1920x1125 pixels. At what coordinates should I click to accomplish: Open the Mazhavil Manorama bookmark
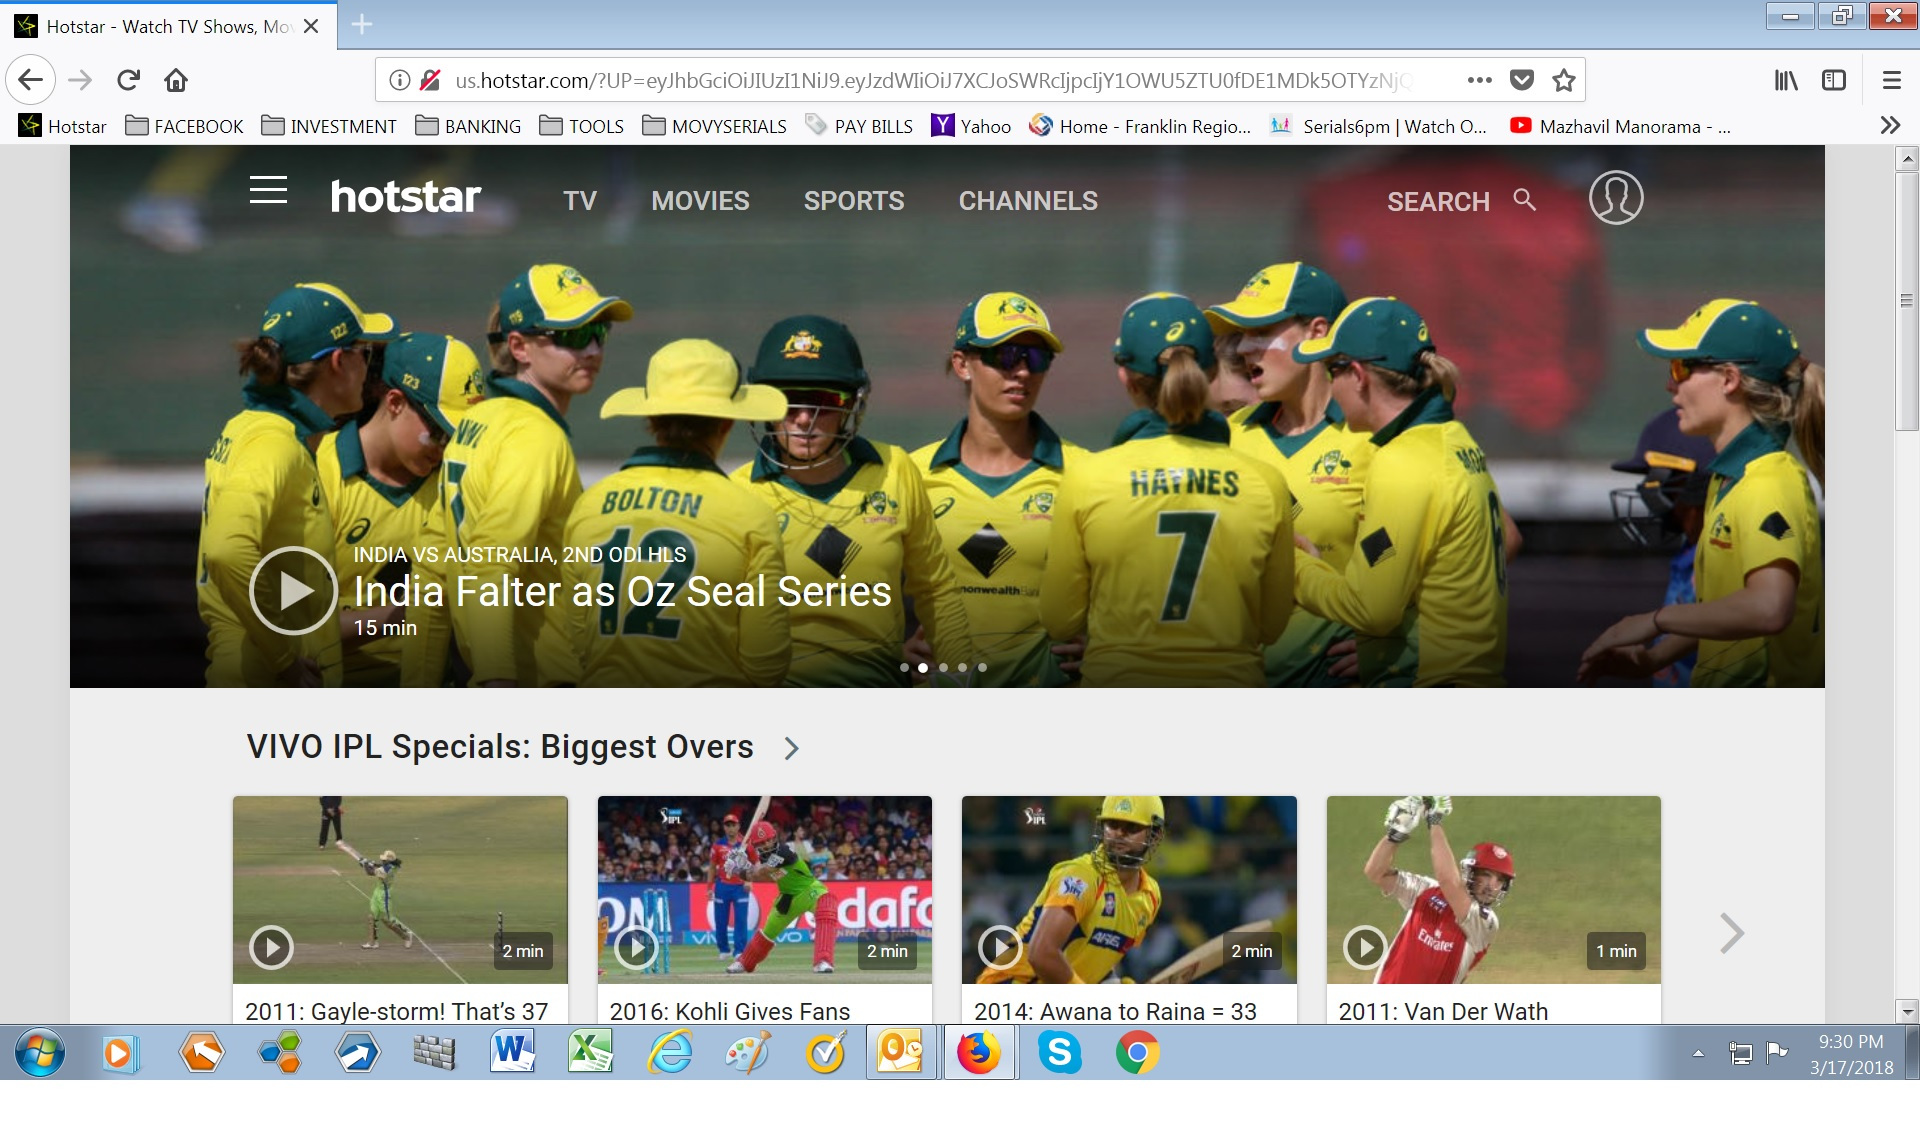coord(1620,126)
